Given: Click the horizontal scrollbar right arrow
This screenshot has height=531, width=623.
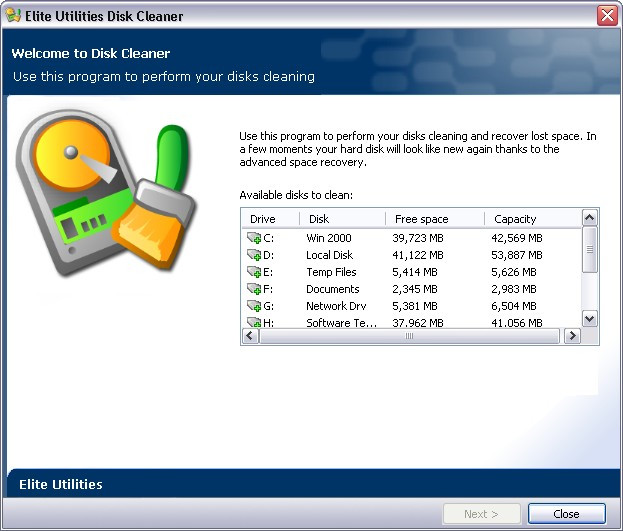Looking at the screenshot, I should tap(573, 336).
